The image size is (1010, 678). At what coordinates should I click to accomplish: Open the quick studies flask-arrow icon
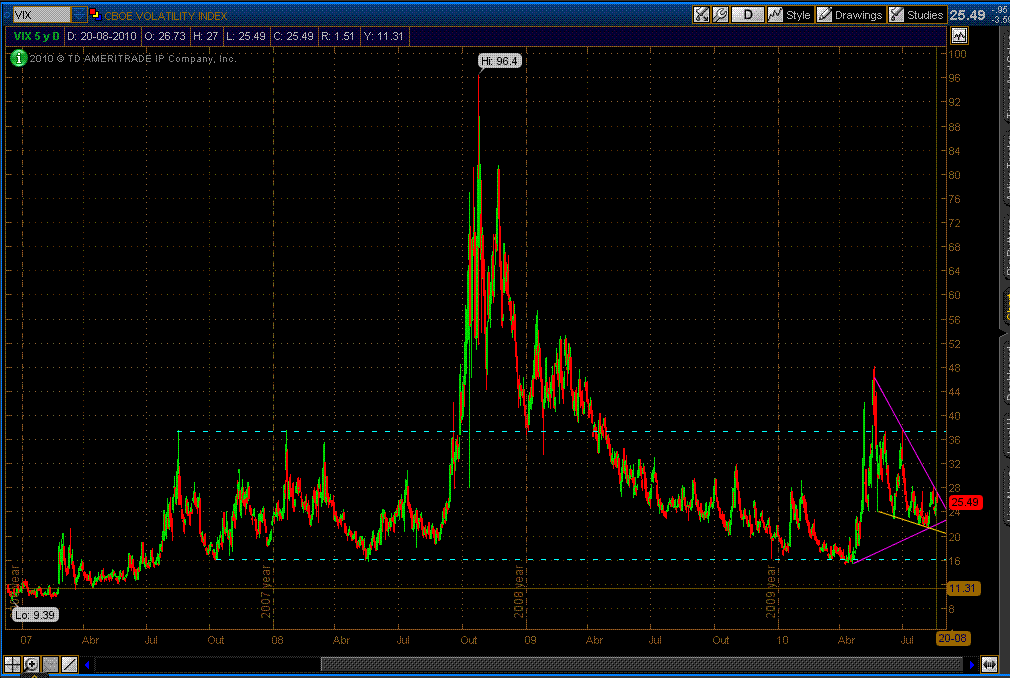point(701,15)
